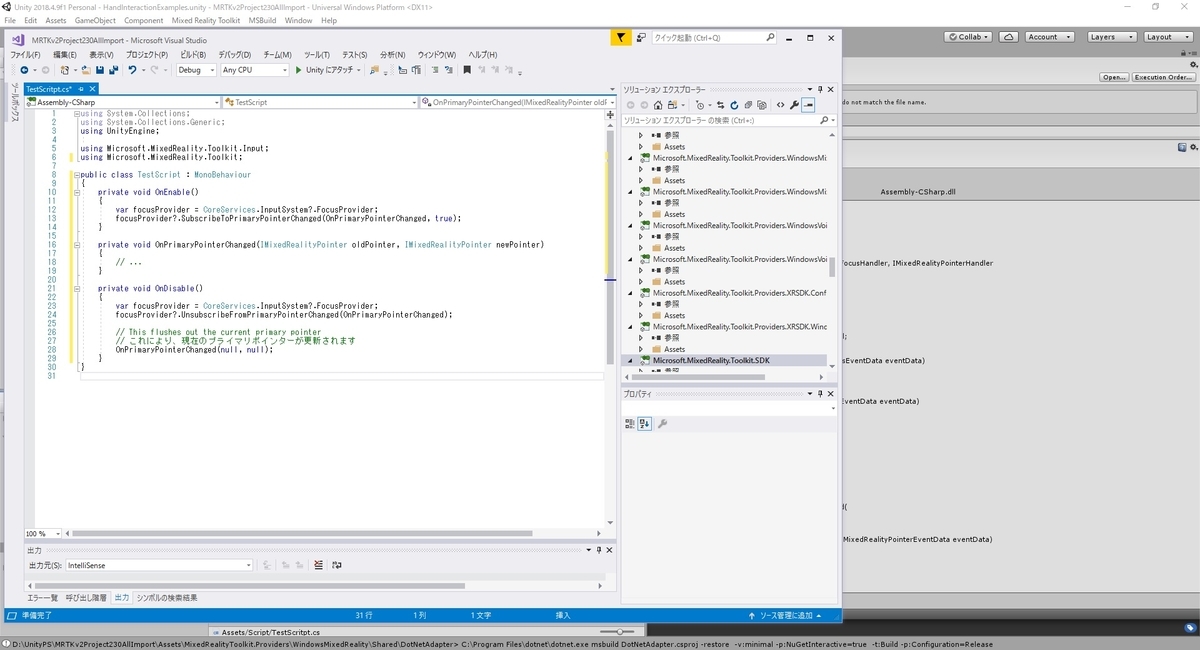Viewport: 1200px width, 650px height.
Task: Open the 編集(E) menu
Action: (x=65, y=54)
